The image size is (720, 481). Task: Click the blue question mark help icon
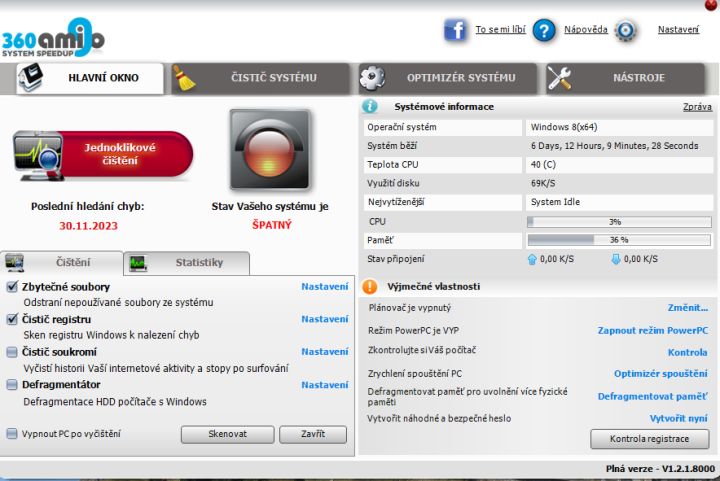pos(544,31)
